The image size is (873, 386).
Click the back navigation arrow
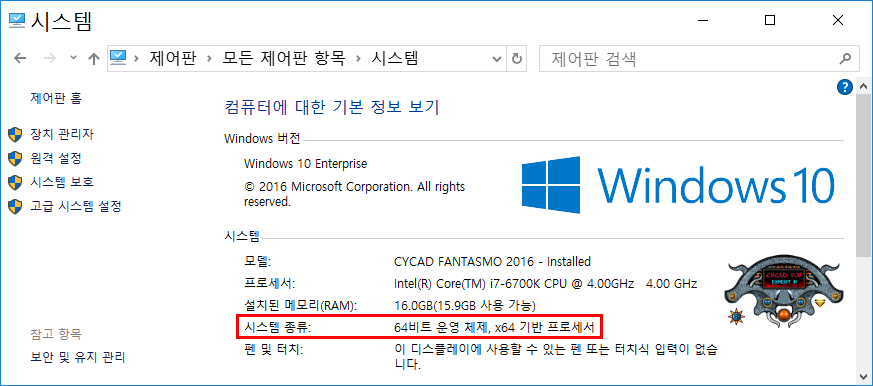pos(19,58)
